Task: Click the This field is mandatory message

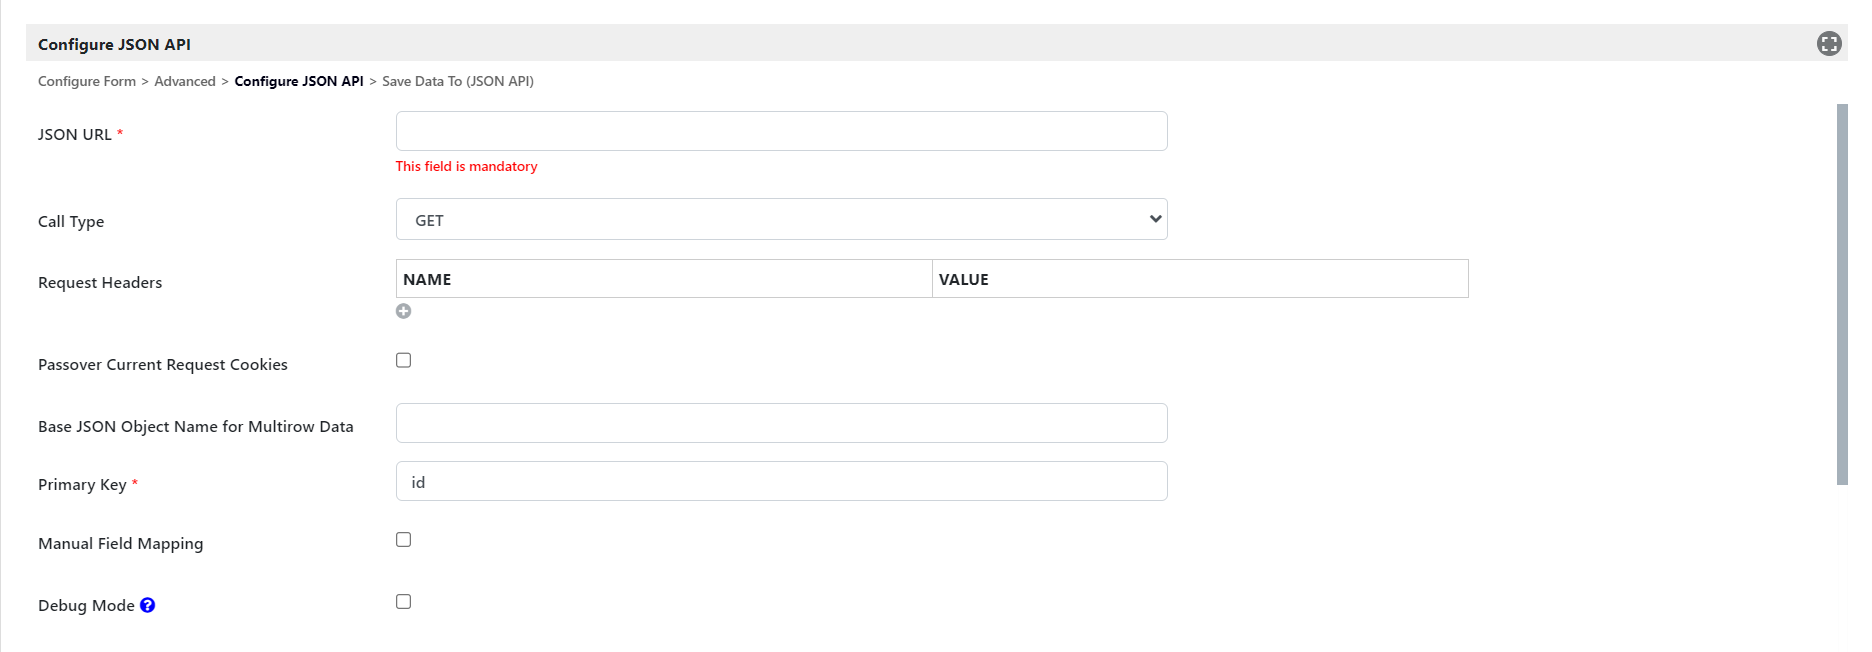Action: [x=466, y=166]
